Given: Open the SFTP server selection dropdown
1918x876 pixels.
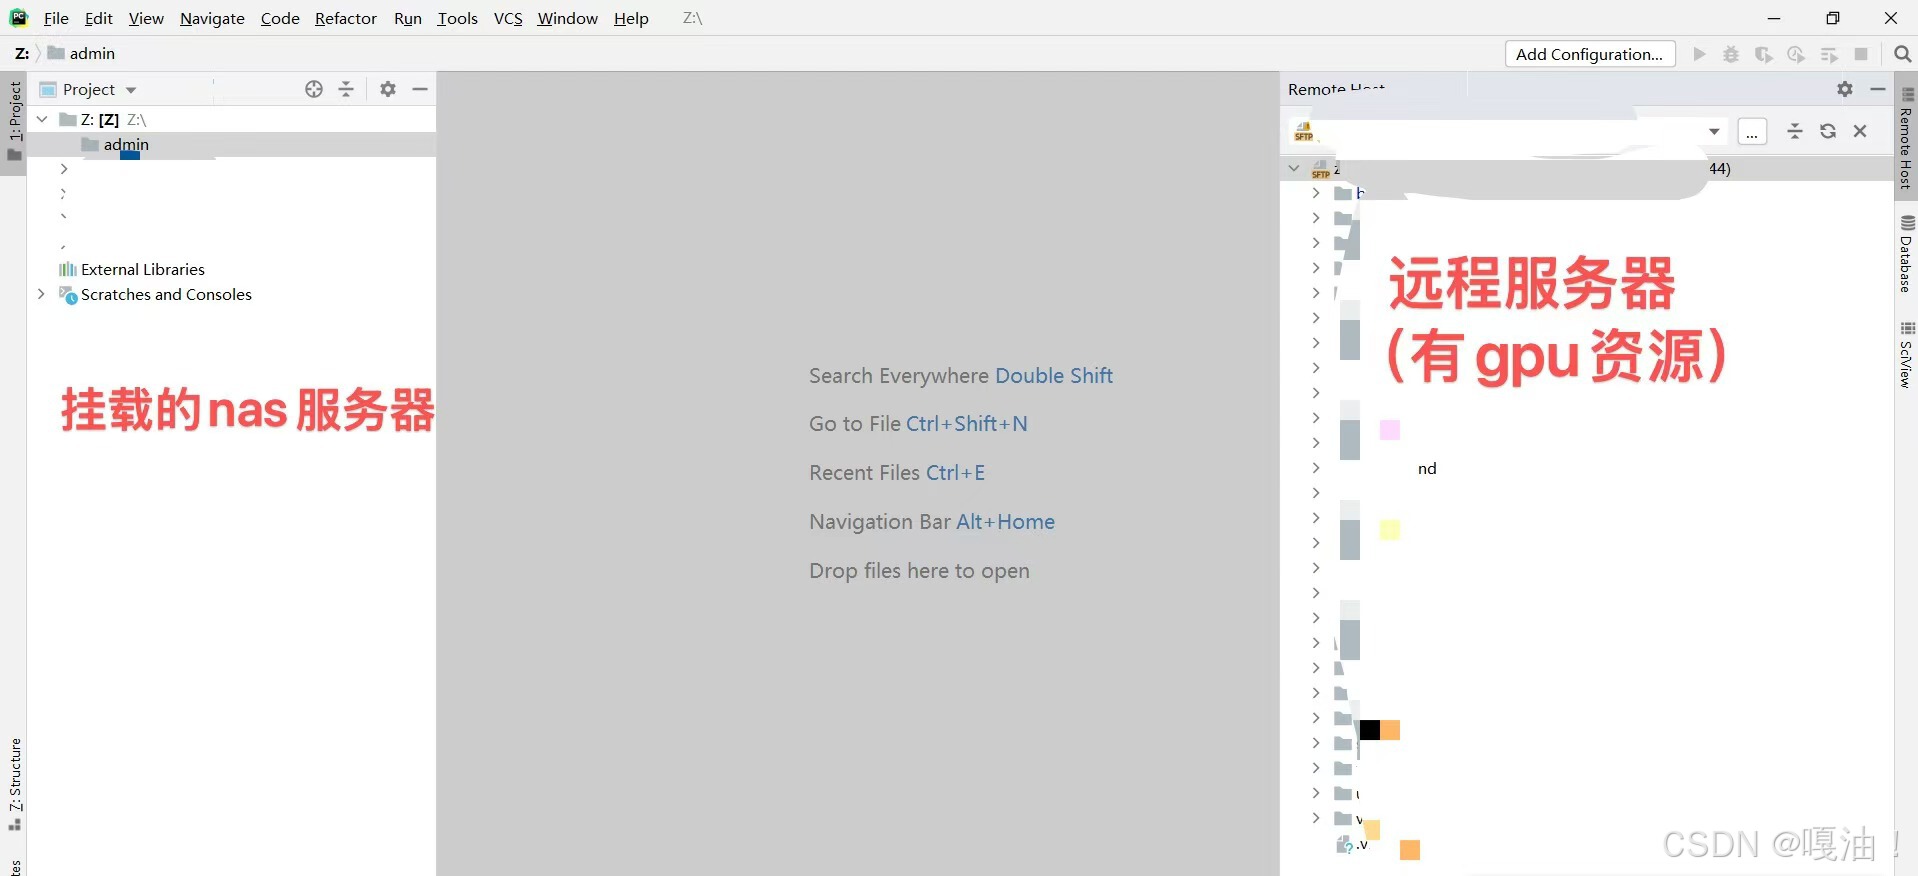Looking at the screenshot, I should (1714, 131).
